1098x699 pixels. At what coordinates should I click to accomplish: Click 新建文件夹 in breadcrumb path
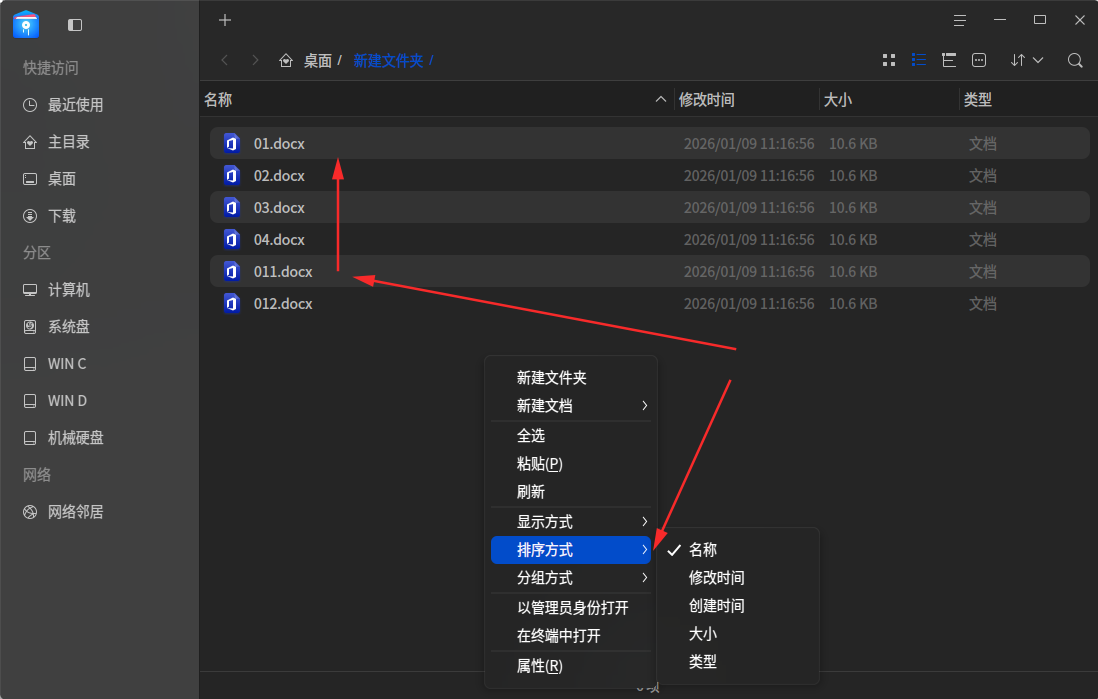[x=388, y=61]
